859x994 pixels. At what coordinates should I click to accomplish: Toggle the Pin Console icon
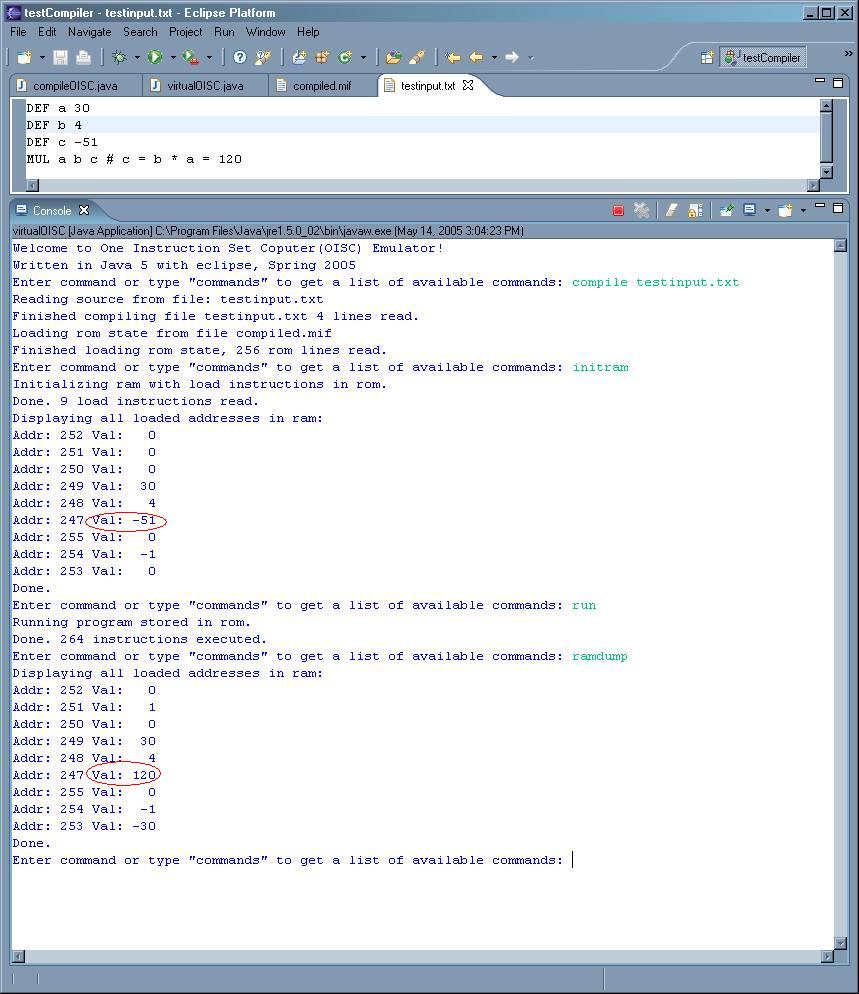click(727, 210)
